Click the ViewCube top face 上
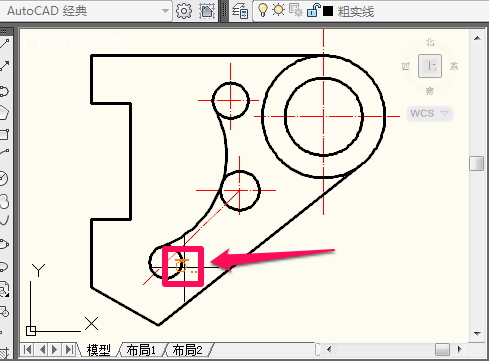This screenshot has width=489, height=361. click(430, 66)
